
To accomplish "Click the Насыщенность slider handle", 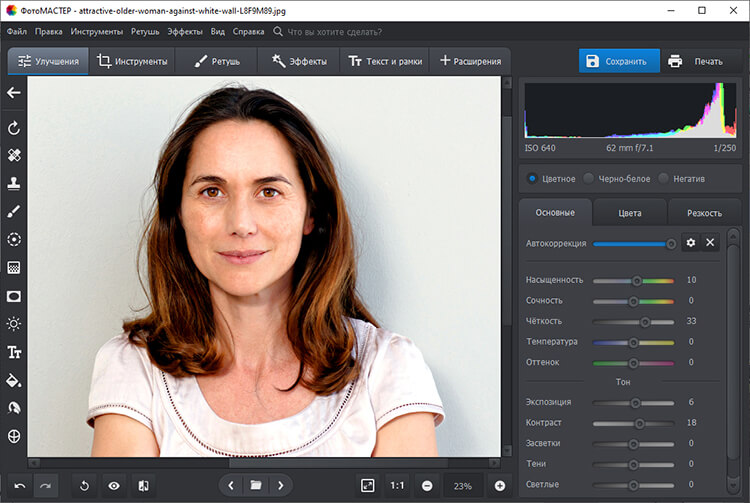I will (x=637, y=280).
